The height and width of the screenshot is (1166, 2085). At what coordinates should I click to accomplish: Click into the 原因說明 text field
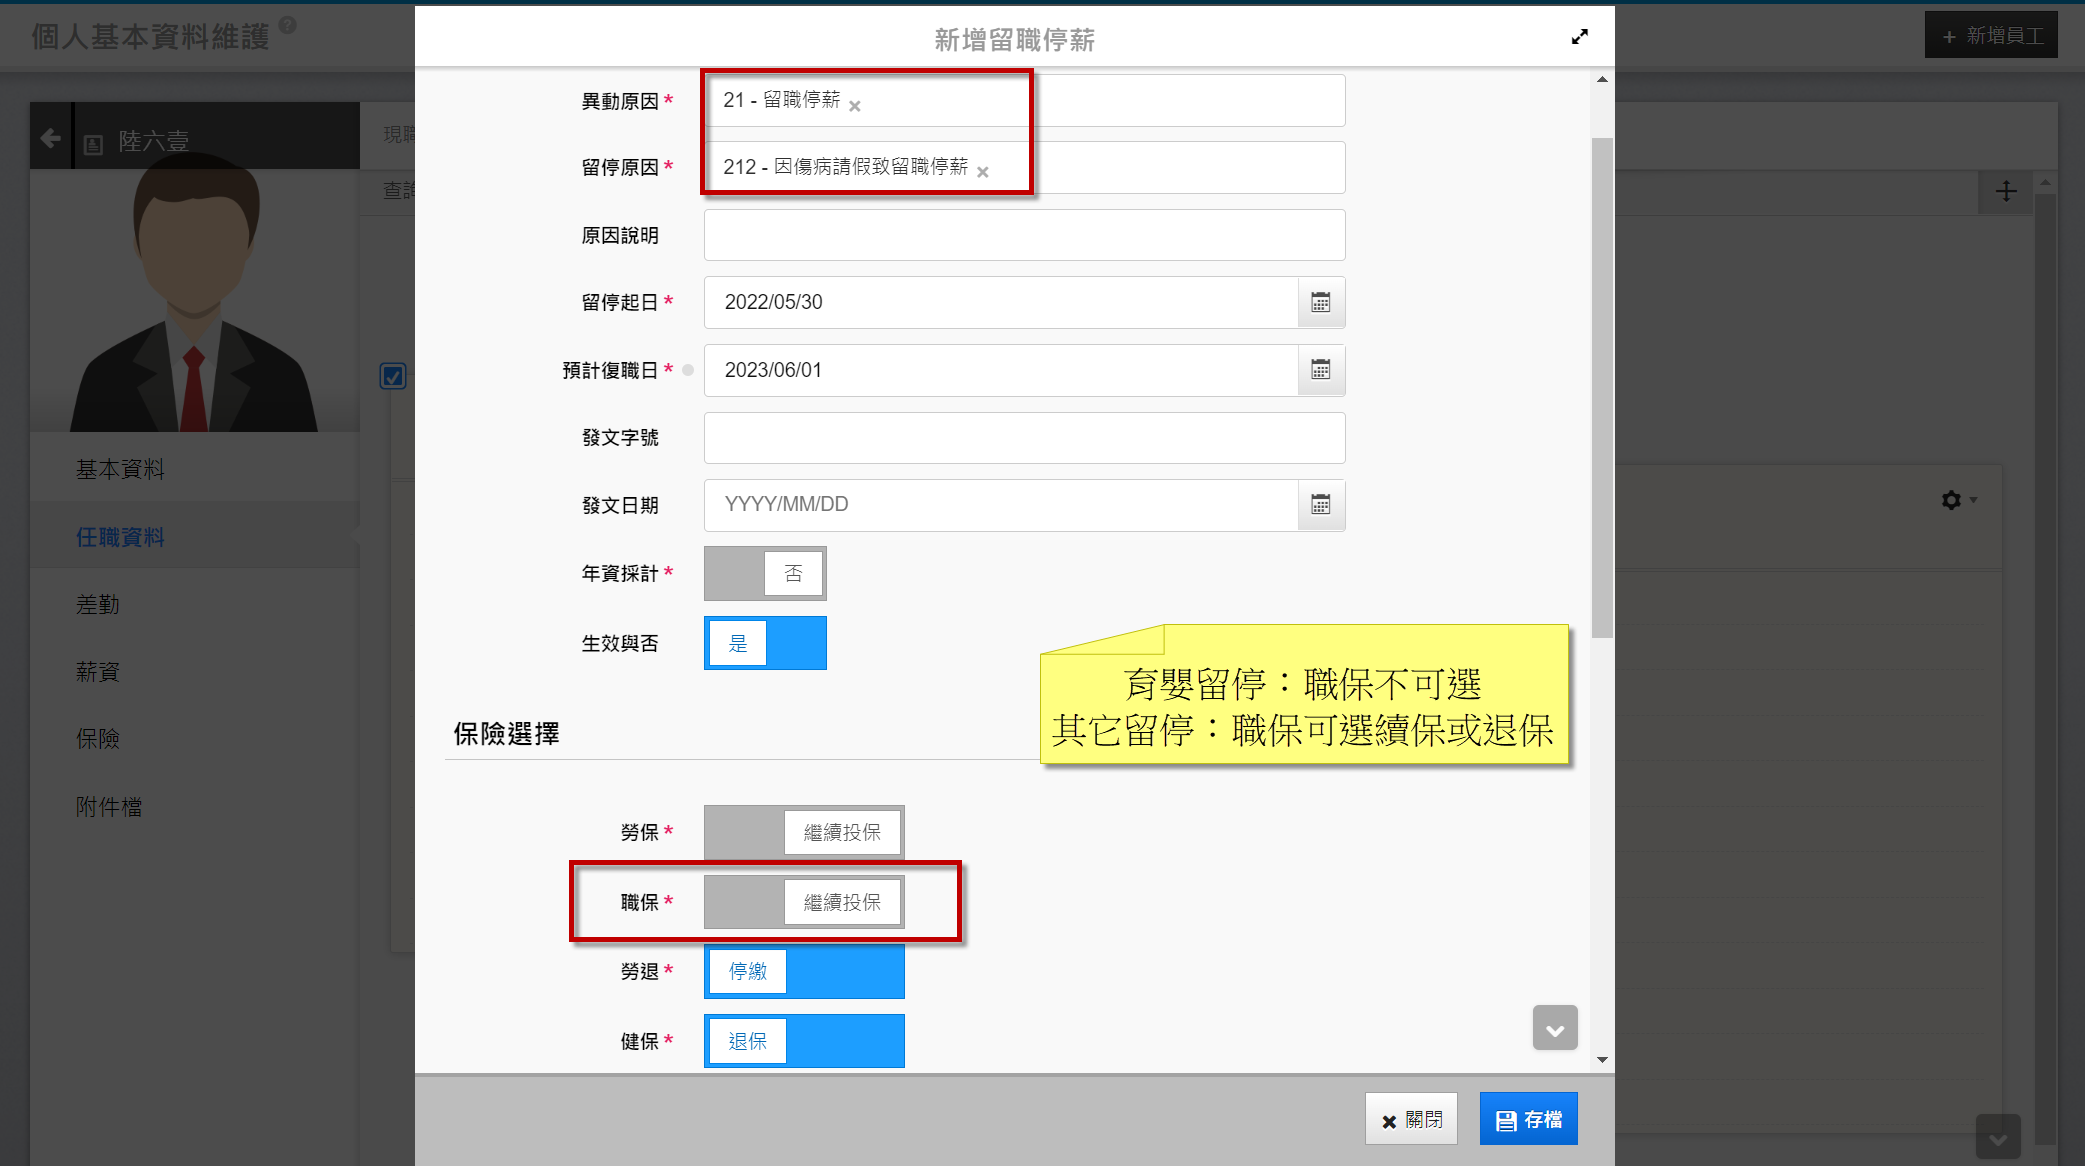pos(1024,235)
